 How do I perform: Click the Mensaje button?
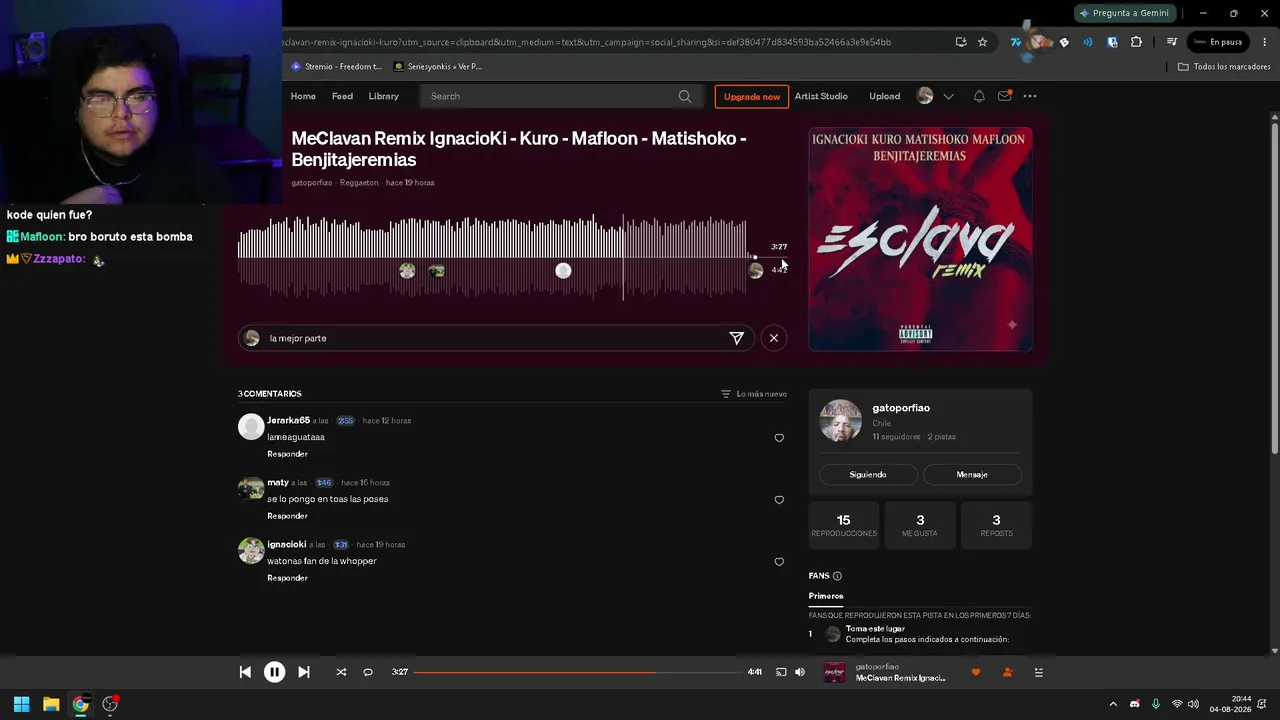pos(972,474)
